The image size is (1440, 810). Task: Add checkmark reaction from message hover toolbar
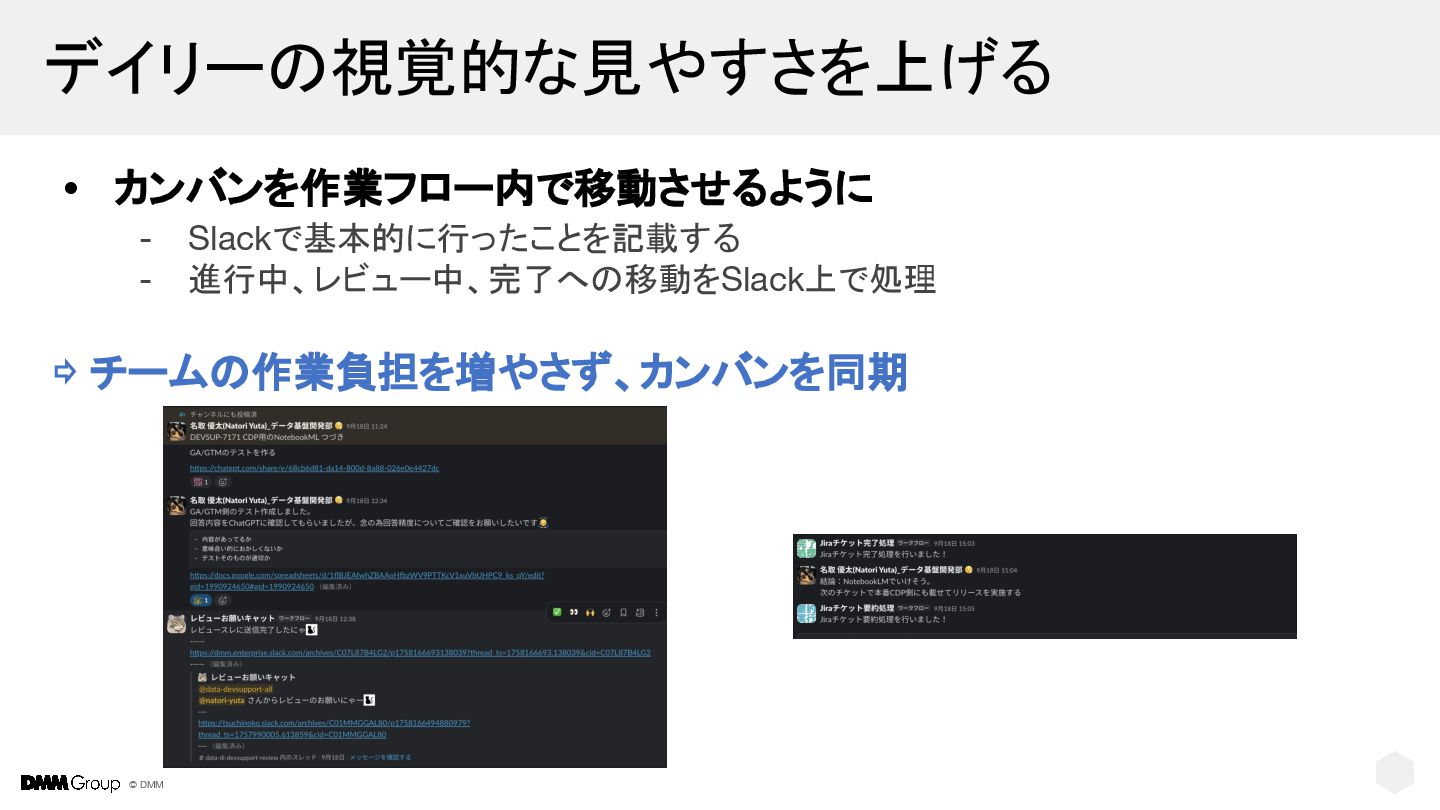[557, 612]
